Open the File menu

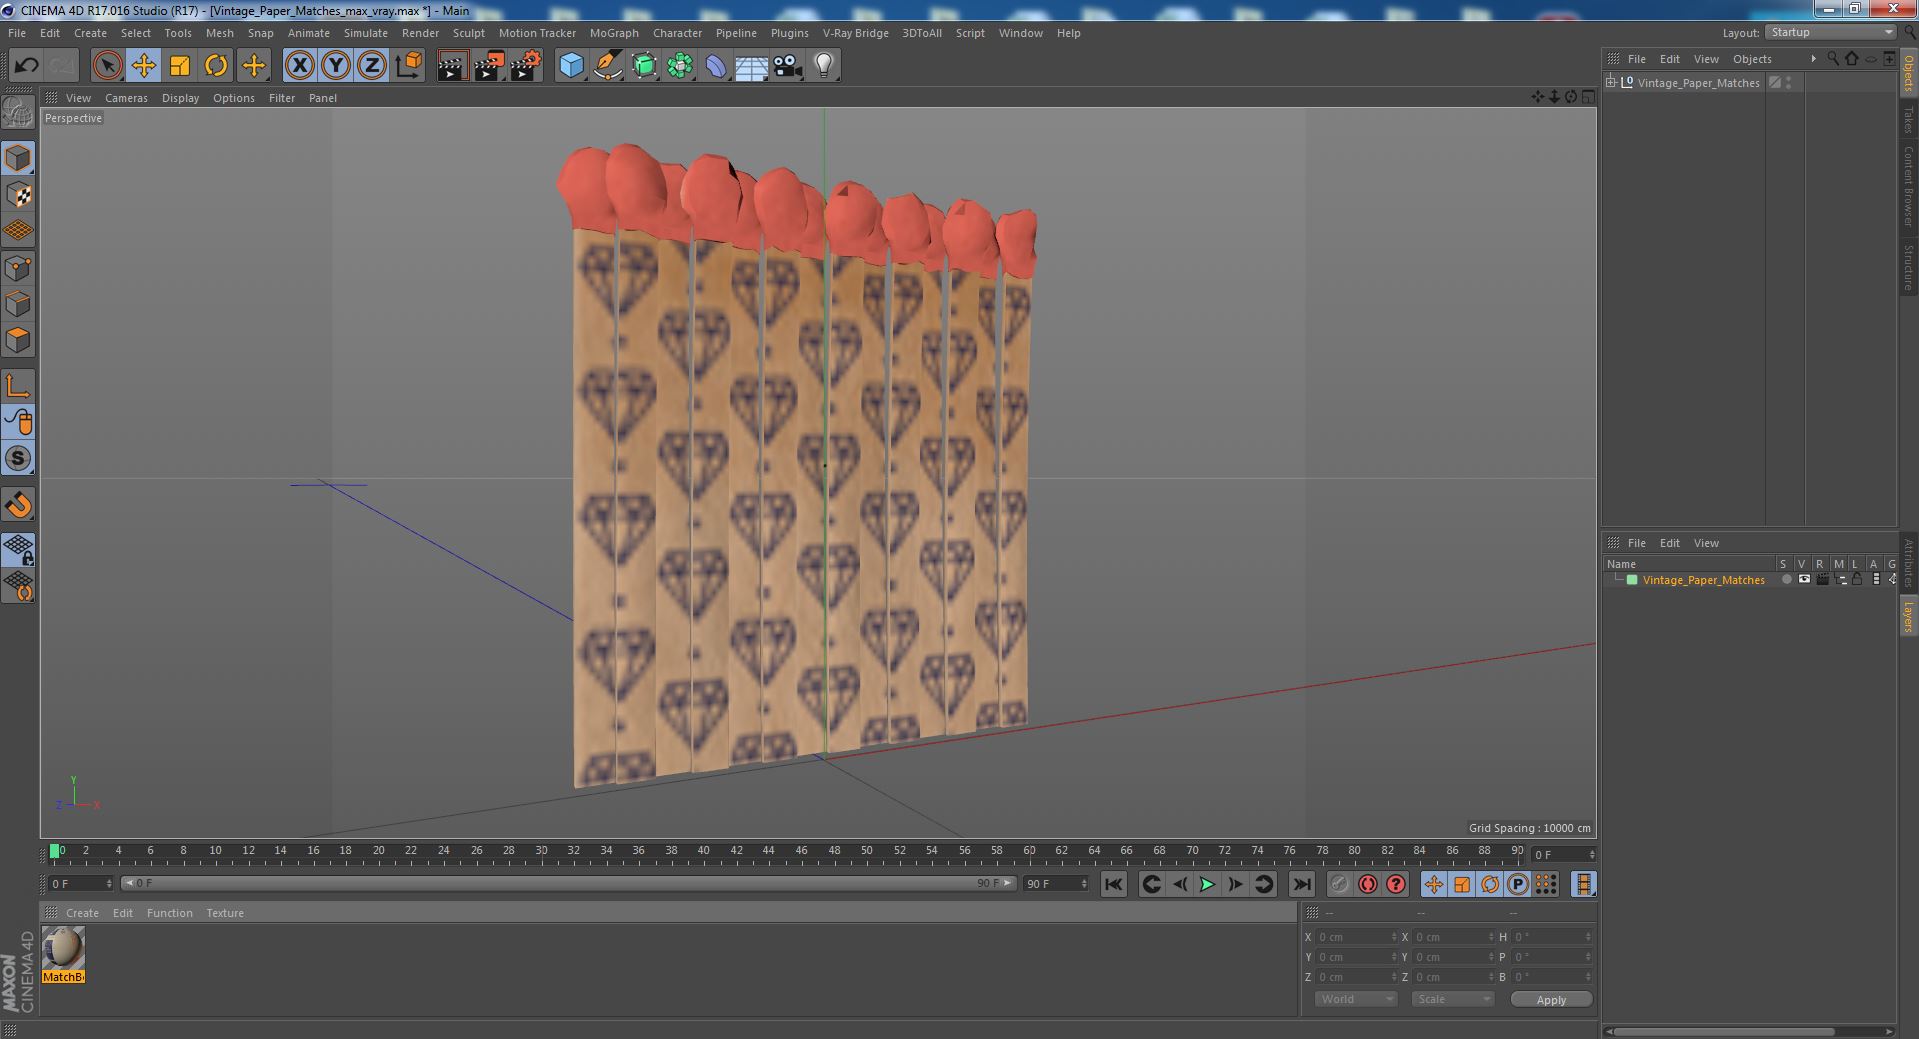(x=17, y=33)
